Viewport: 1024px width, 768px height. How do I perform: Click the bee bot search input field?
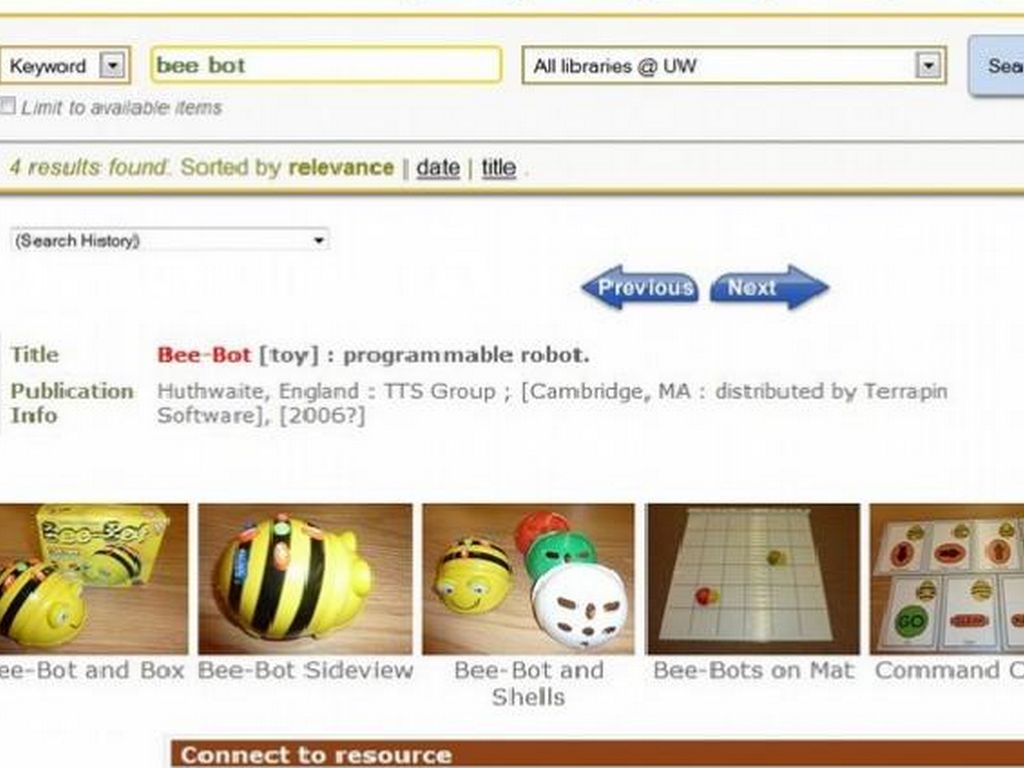click(327, 65)
